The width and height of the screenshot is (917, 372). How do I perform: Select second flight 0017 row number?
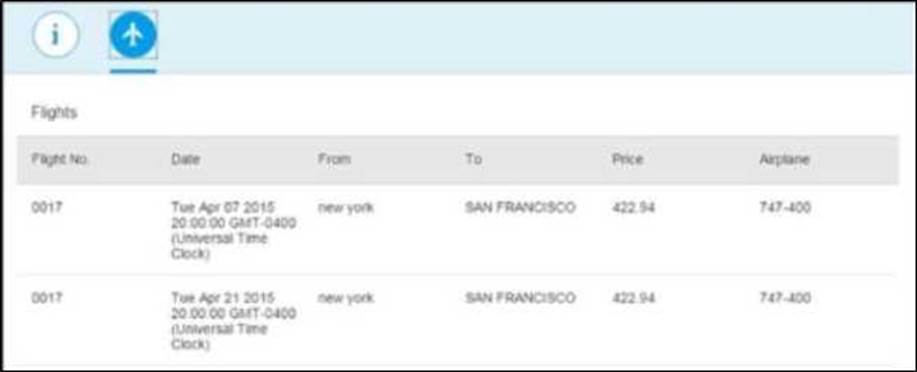[x=47, y=298]
